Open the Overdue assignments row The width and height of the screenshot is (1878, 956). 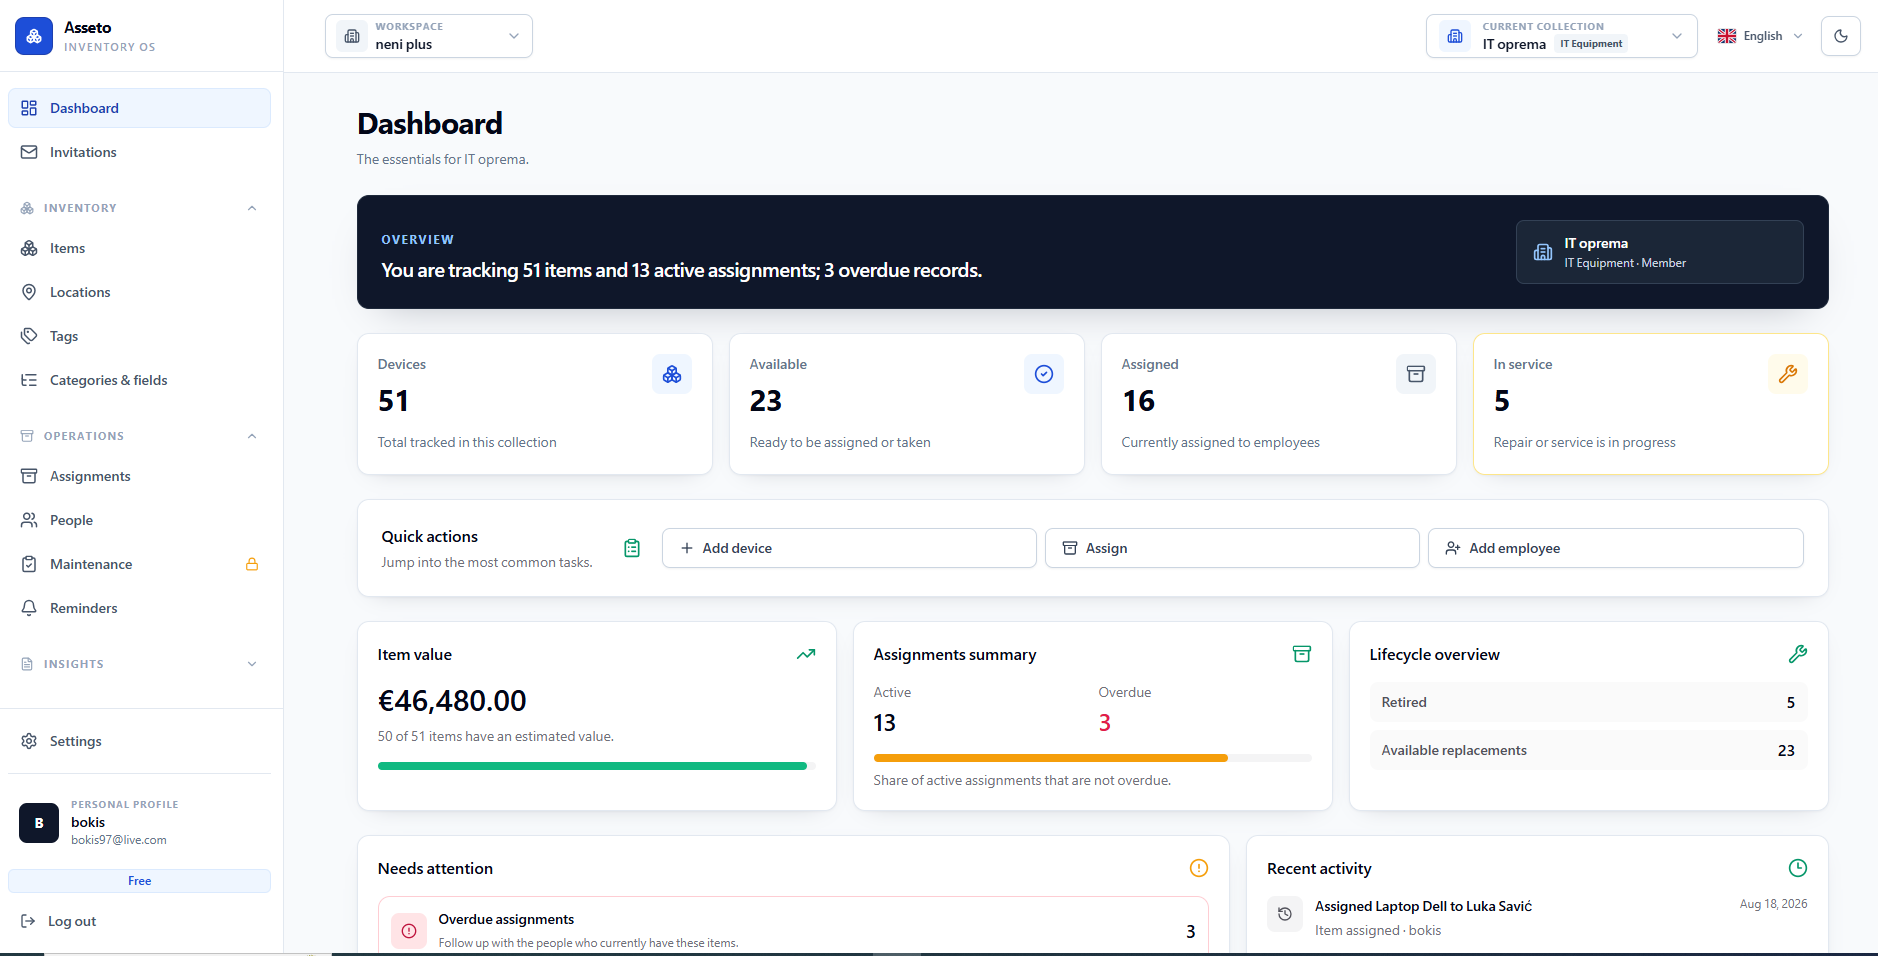click(x=793, y=927)
